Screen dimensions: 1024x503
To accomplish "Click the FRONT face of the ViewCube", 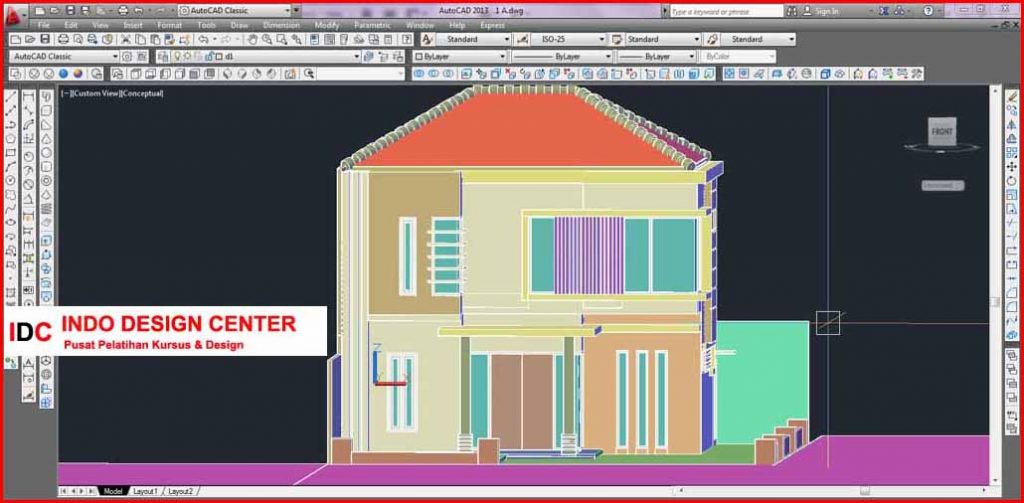I will (942, 131).
